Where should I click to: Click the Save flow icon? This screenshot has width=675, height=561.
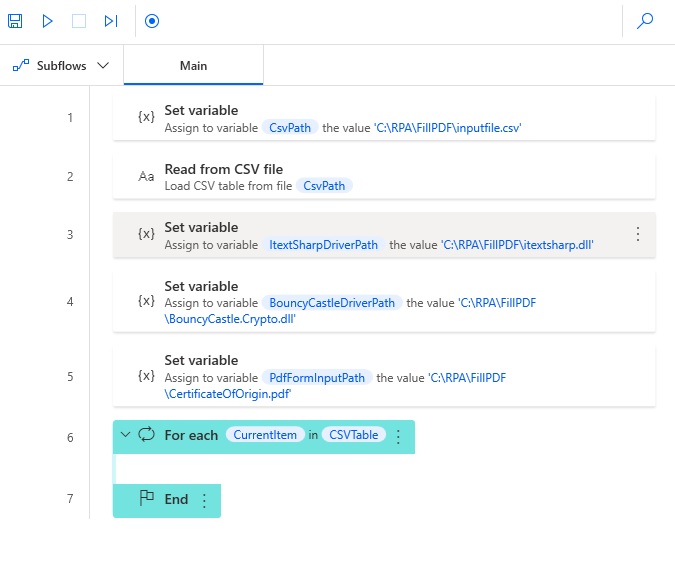pyautogui.click(x=16, y=21)
